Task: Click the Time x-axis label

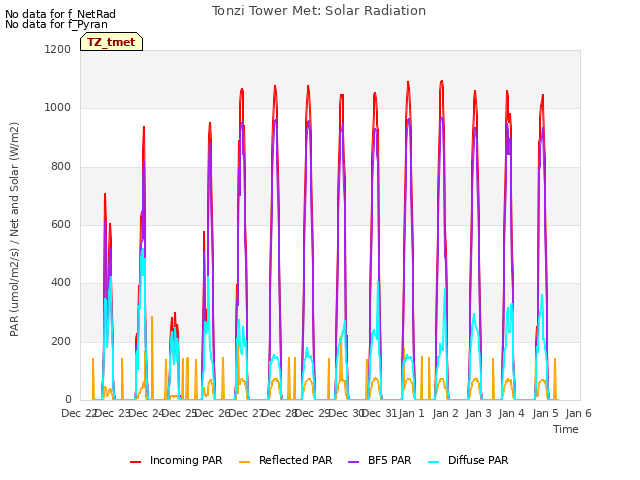Action: [566, 429]
